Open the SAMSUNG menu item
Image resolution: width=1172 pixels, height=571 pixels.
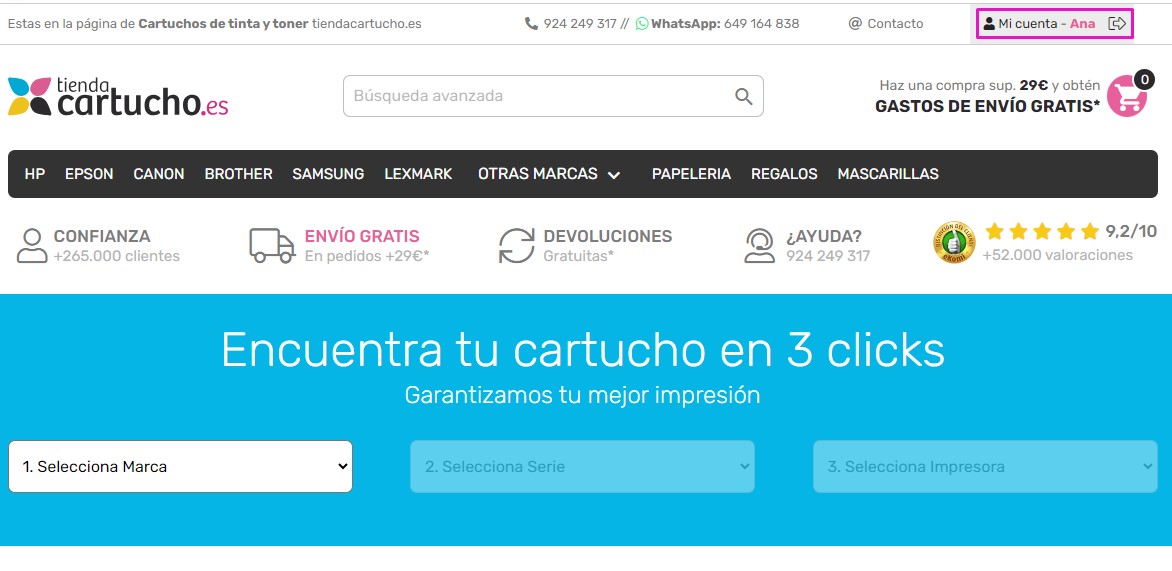coord(328,173)
